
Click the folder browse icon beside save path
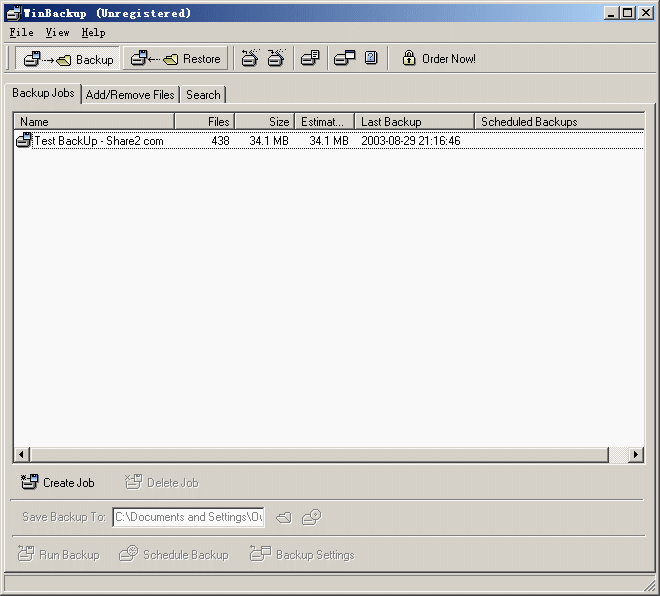coord(284,517)
